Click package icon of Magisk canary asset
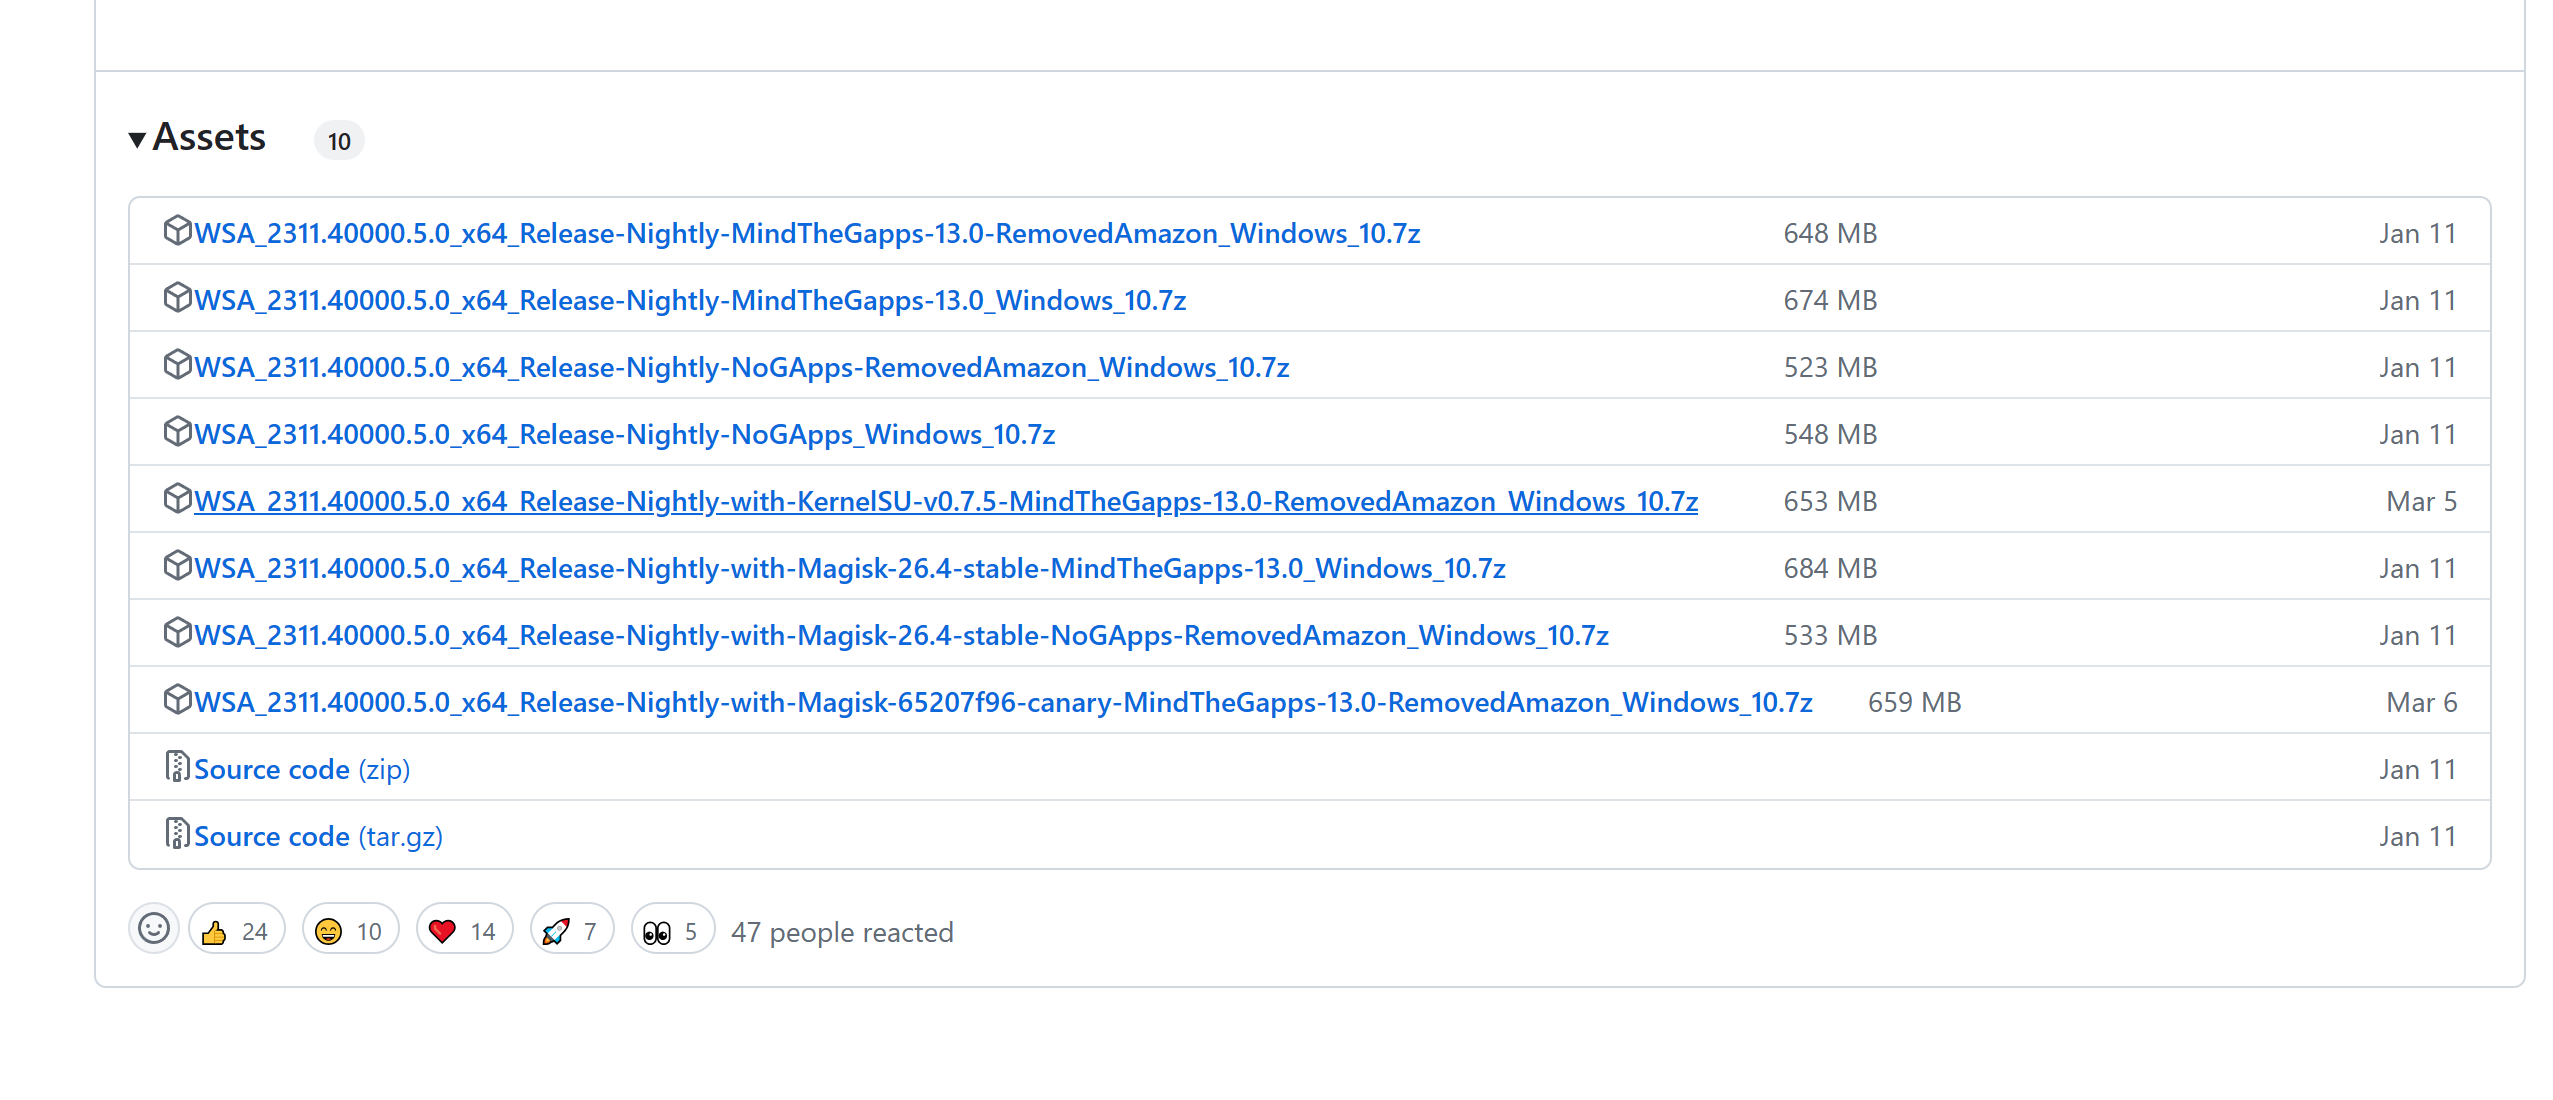The image size is (2553, 1100). (x=177, y=700)
